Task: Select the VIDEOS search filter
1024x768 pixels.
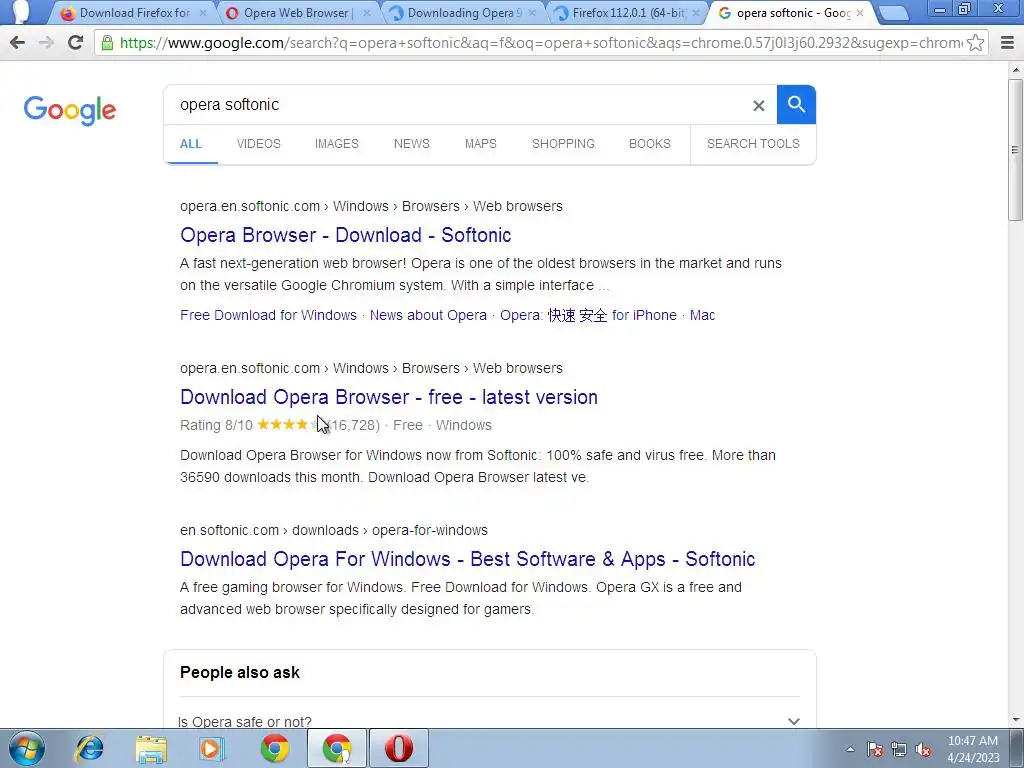Action: pyautogui.click(x=259, y=144)
